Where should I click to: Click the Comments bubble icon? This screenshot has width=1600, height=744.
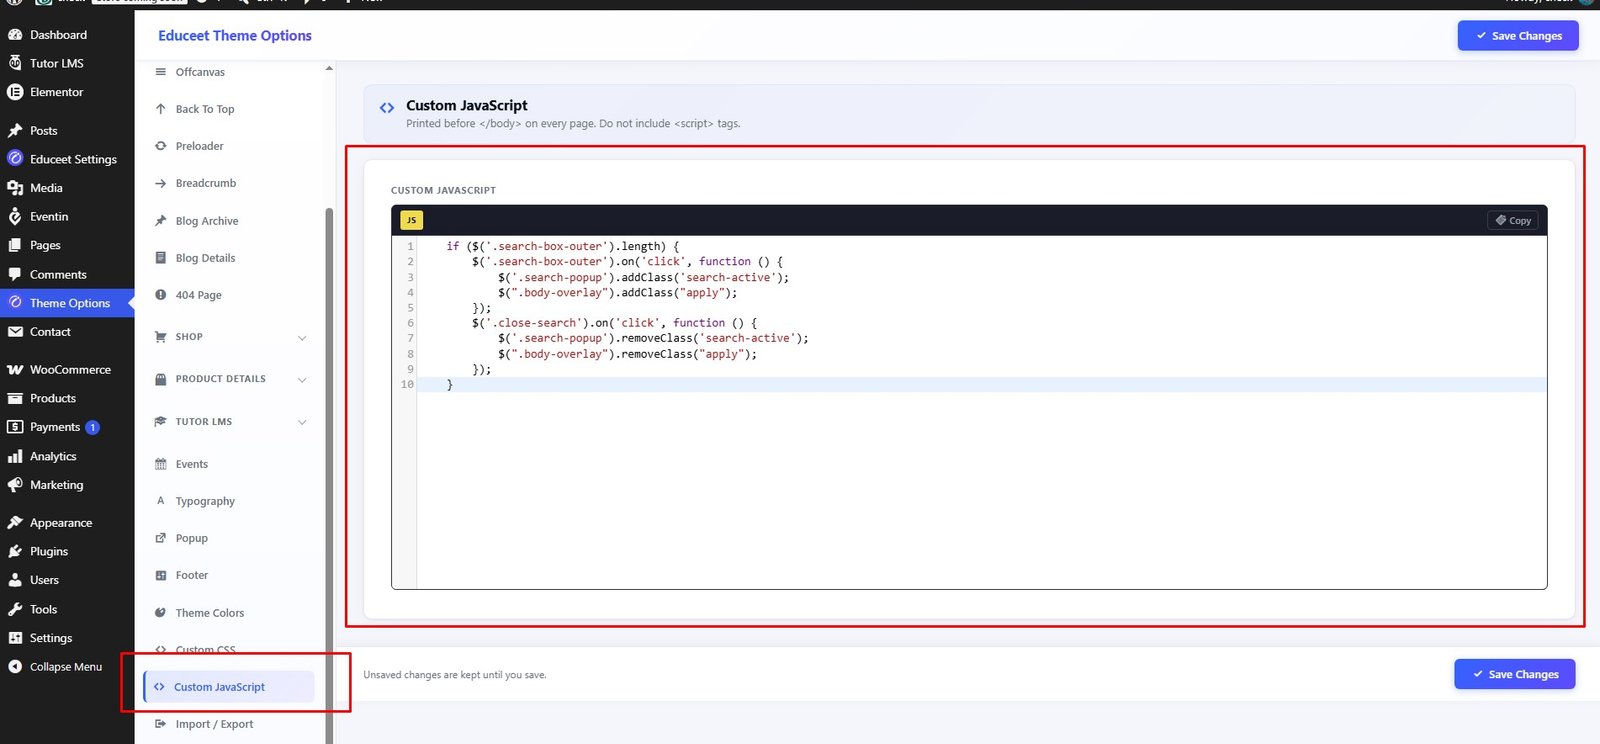pyautogui.click(x=15, y=274)
